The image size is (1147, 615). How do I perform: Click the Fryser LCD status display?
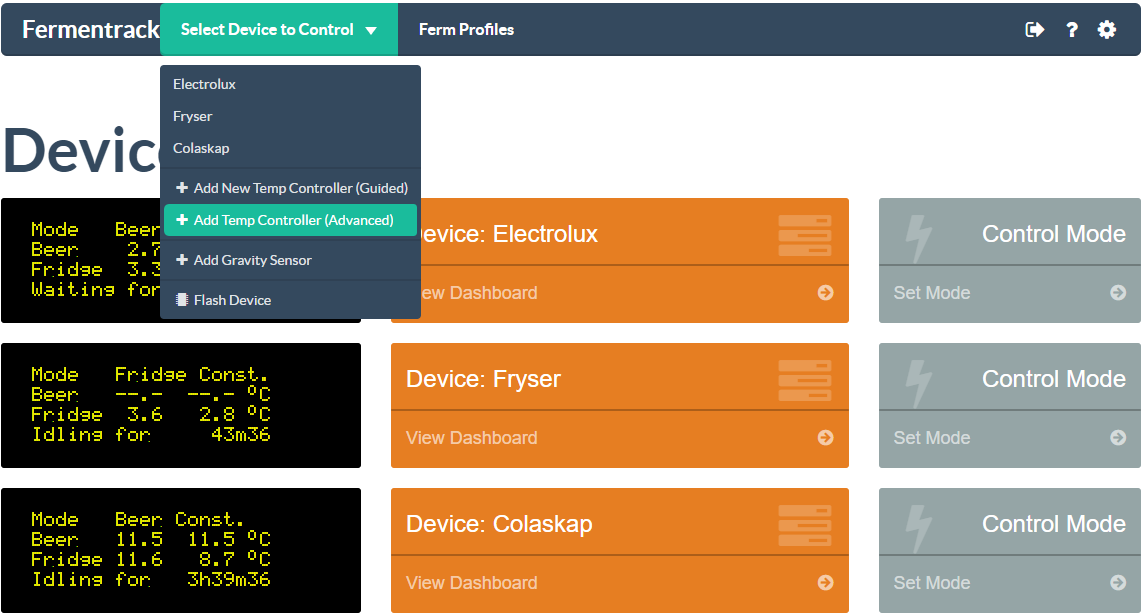[181, 405]
